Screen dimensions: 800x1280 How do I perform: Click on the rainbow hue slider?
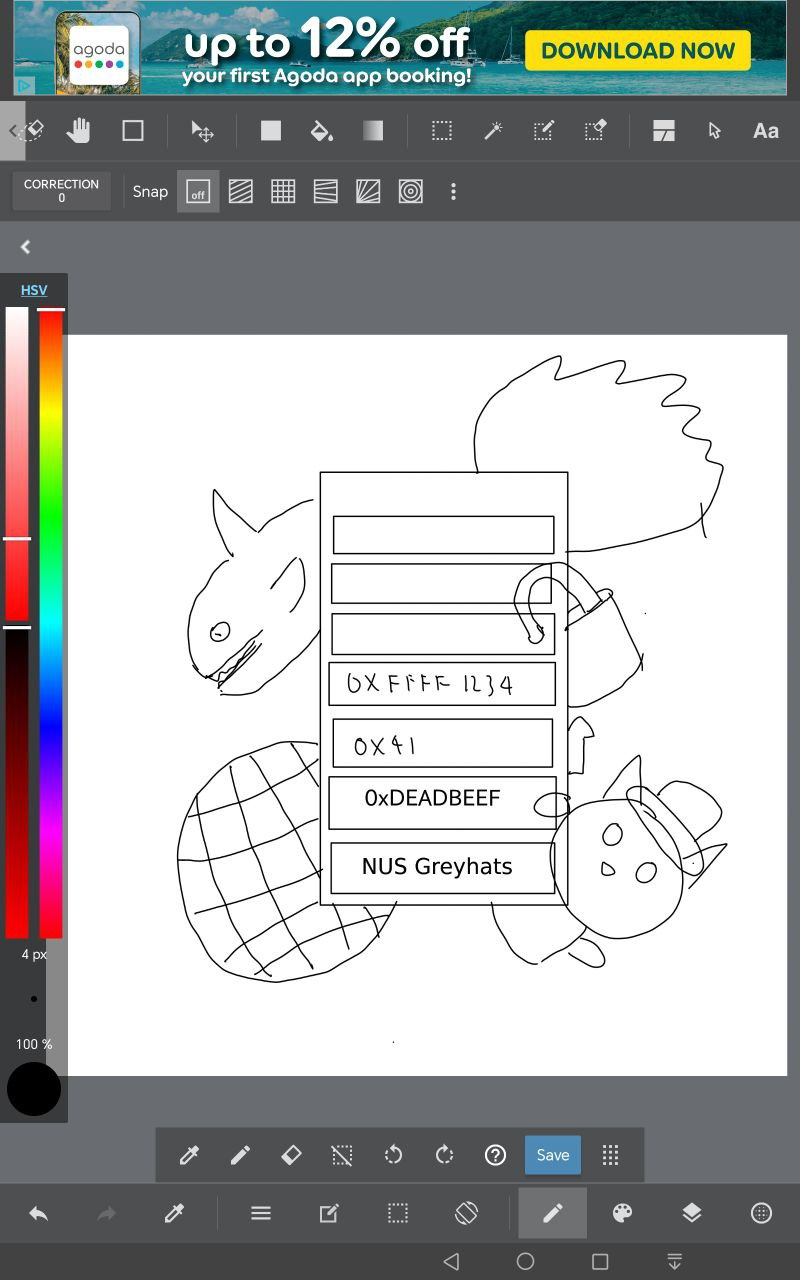point(51,623)
